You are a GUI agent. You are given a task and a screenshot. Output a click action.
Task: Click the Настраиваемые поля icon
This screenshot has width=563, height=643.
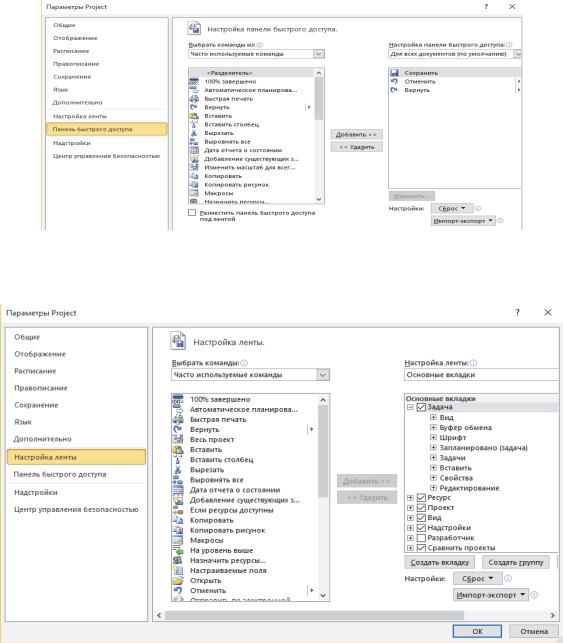tap(178, 570)
